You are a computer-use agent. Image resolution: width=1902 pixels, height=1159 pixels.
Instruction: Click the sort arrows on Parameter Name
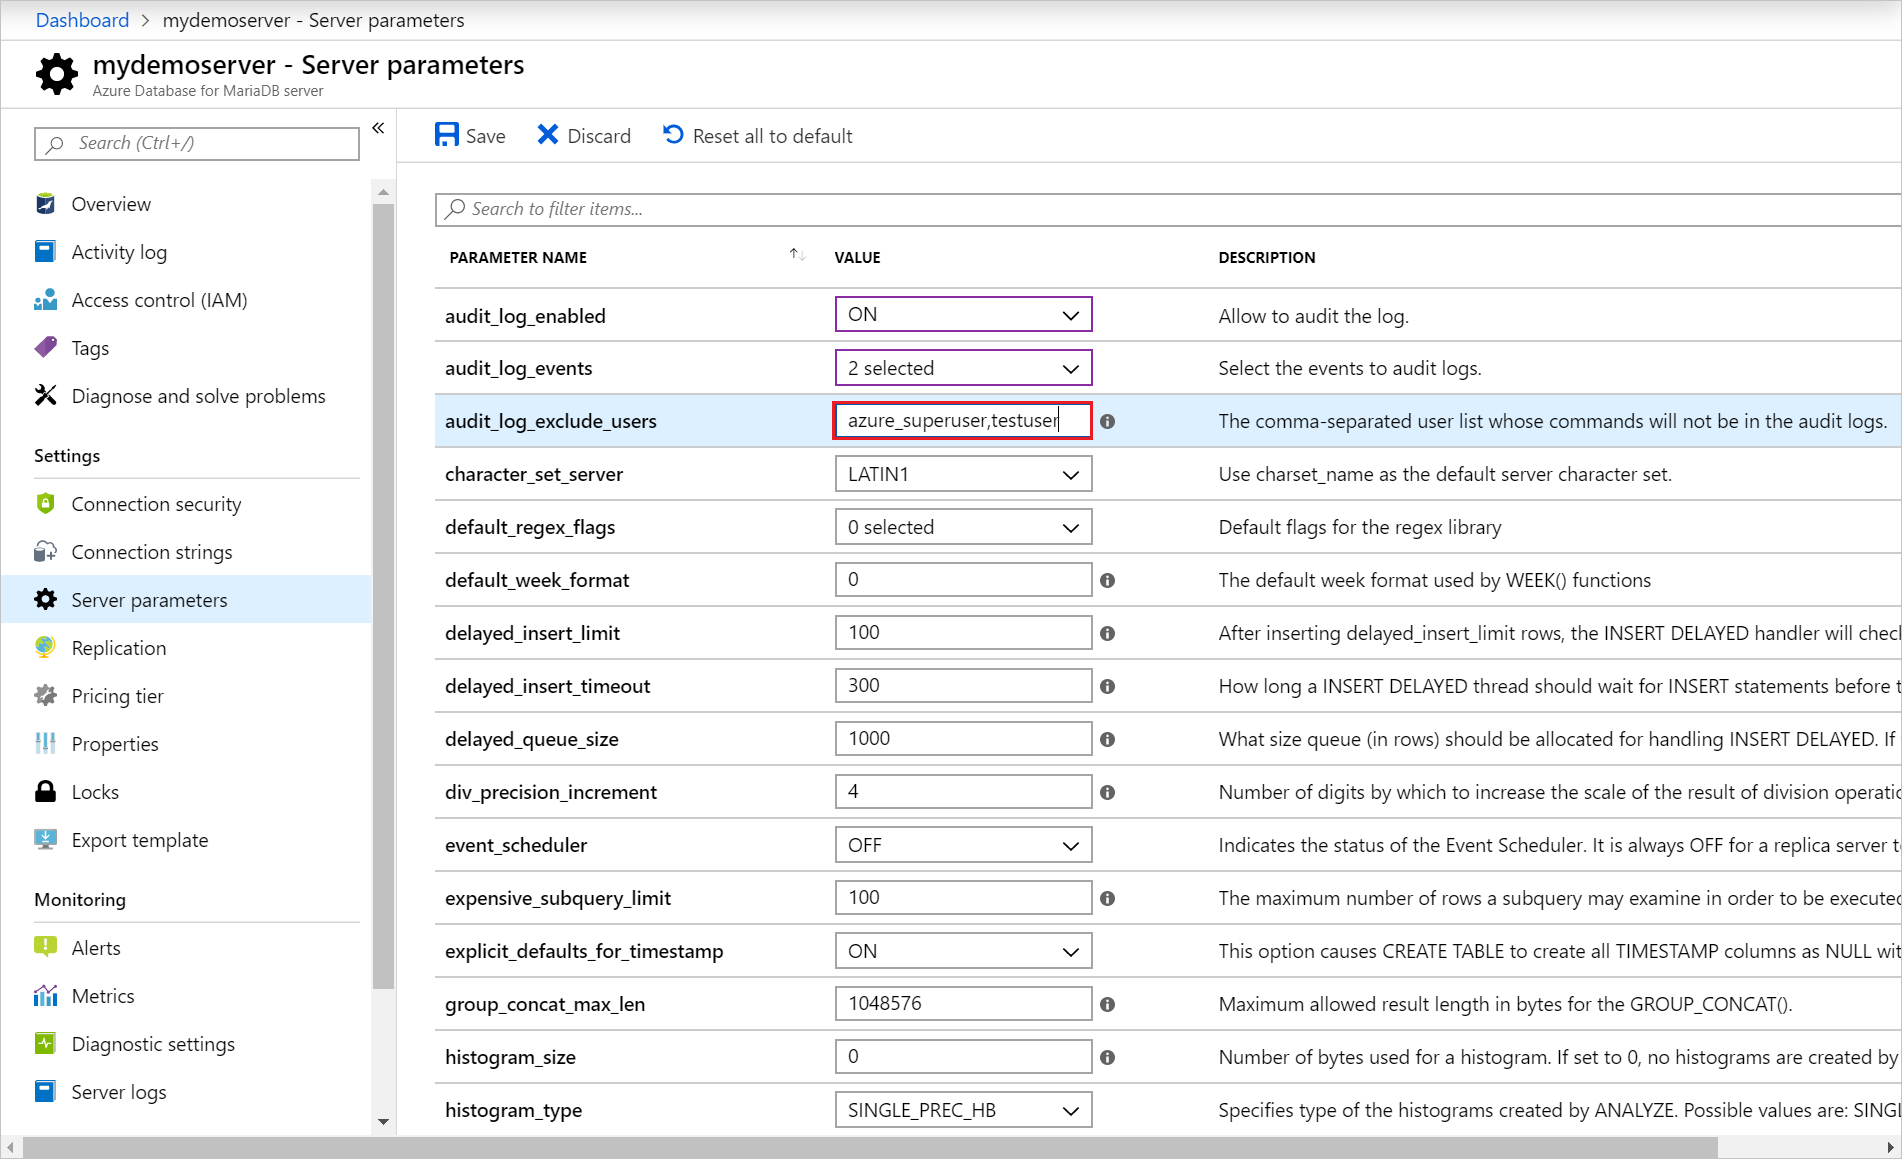pyautogui.click(x=797, y=255)
